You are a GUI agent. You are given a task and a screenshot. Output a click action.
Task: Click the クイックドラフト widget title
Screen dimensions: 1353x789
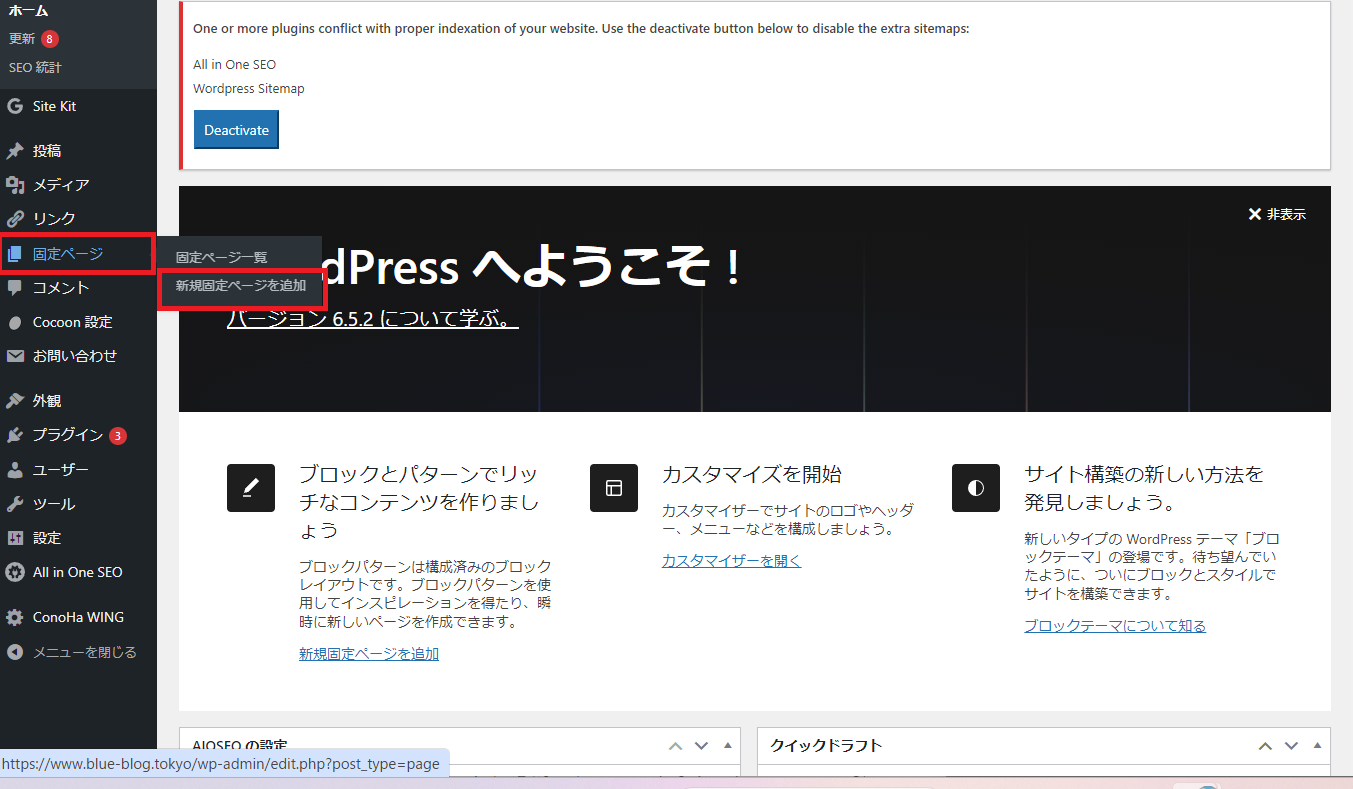(826, 746)
